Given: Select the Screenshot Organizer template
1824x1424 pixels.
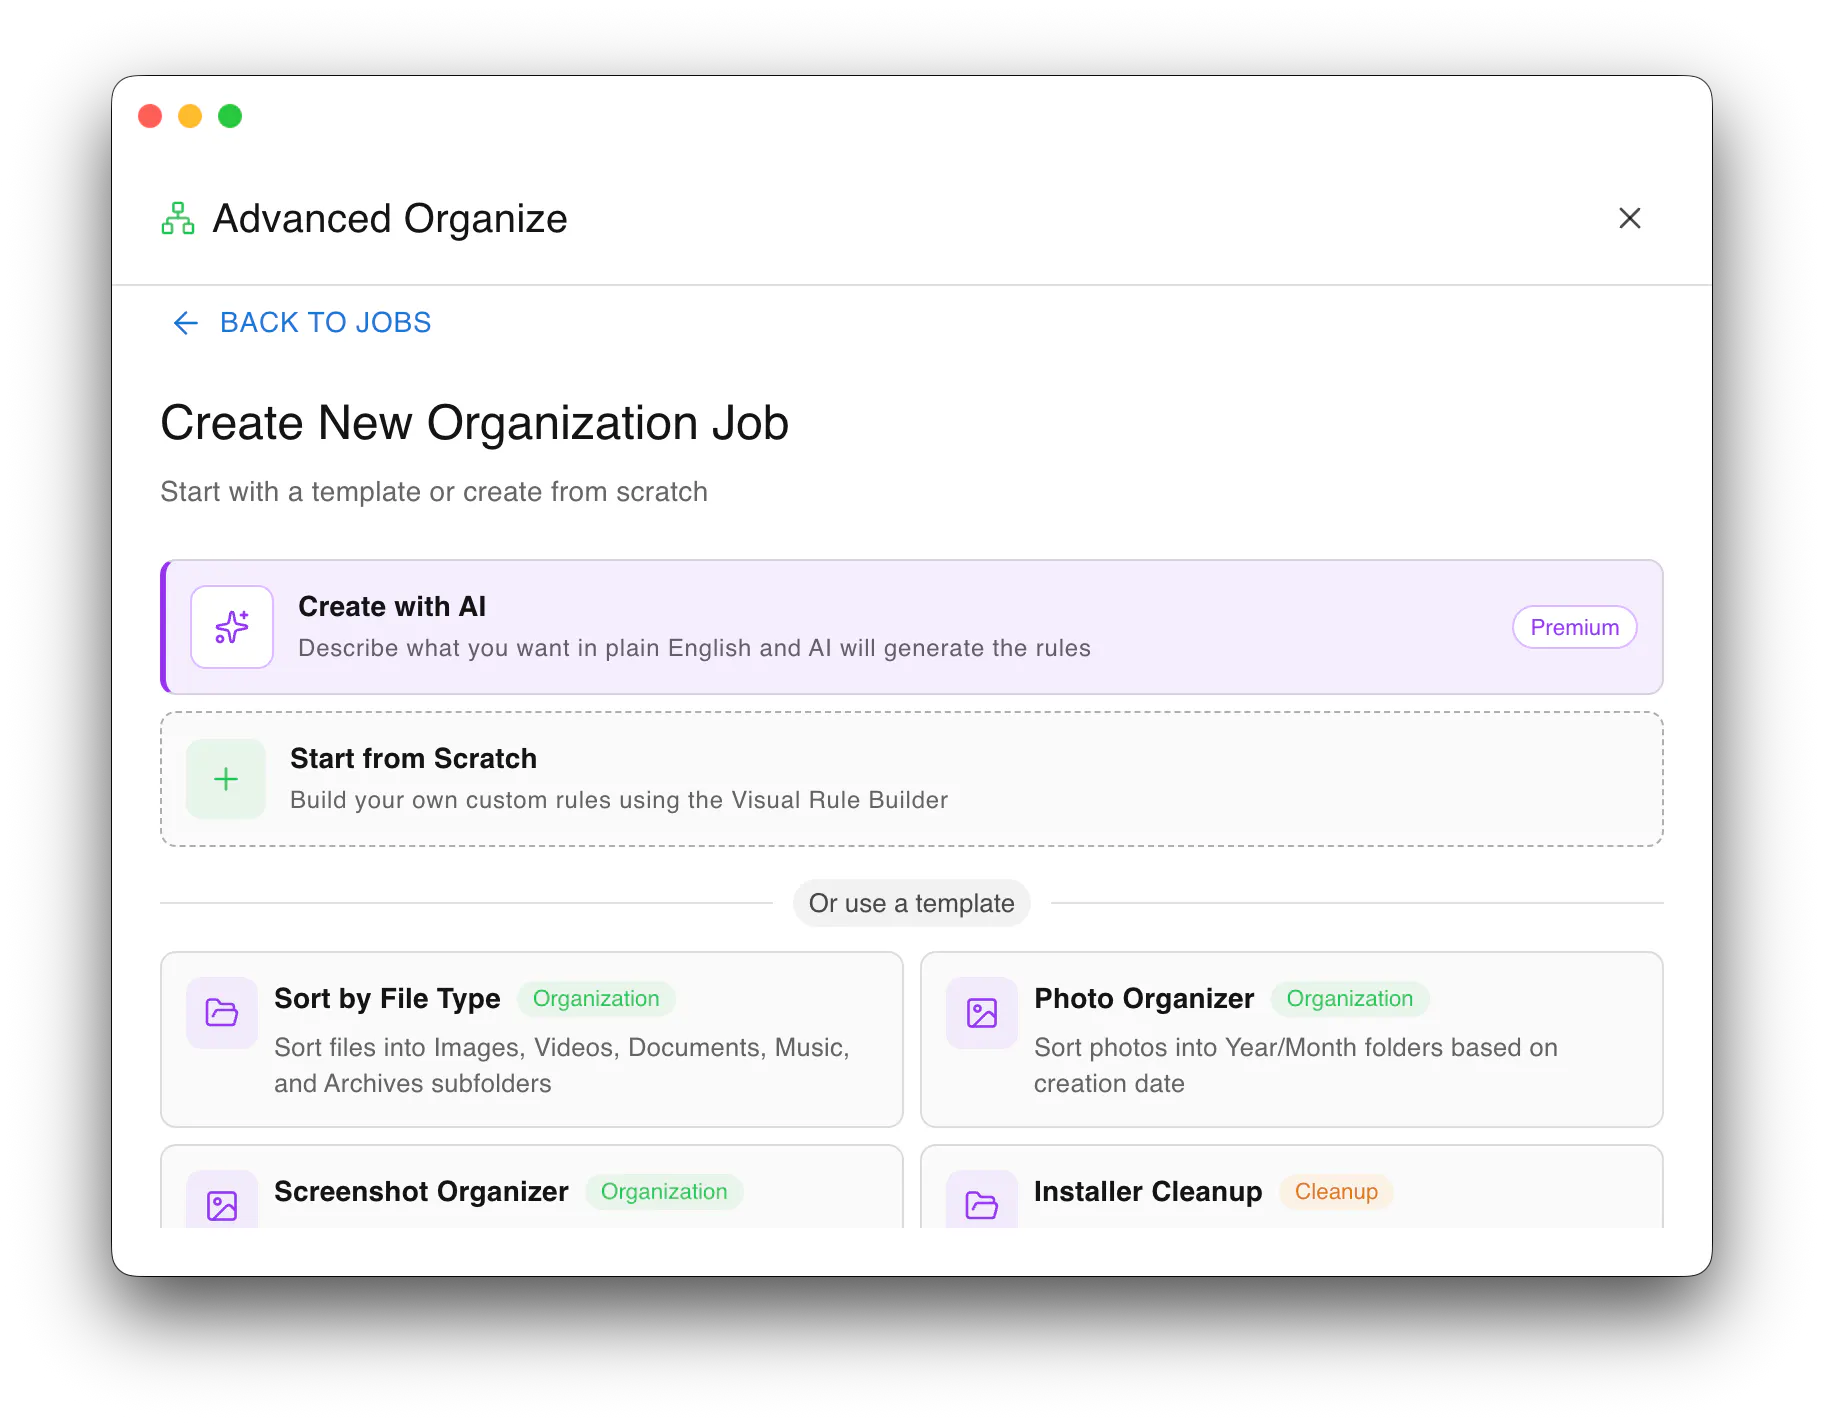Looking at the screenshot, I should pos(532,1187).
